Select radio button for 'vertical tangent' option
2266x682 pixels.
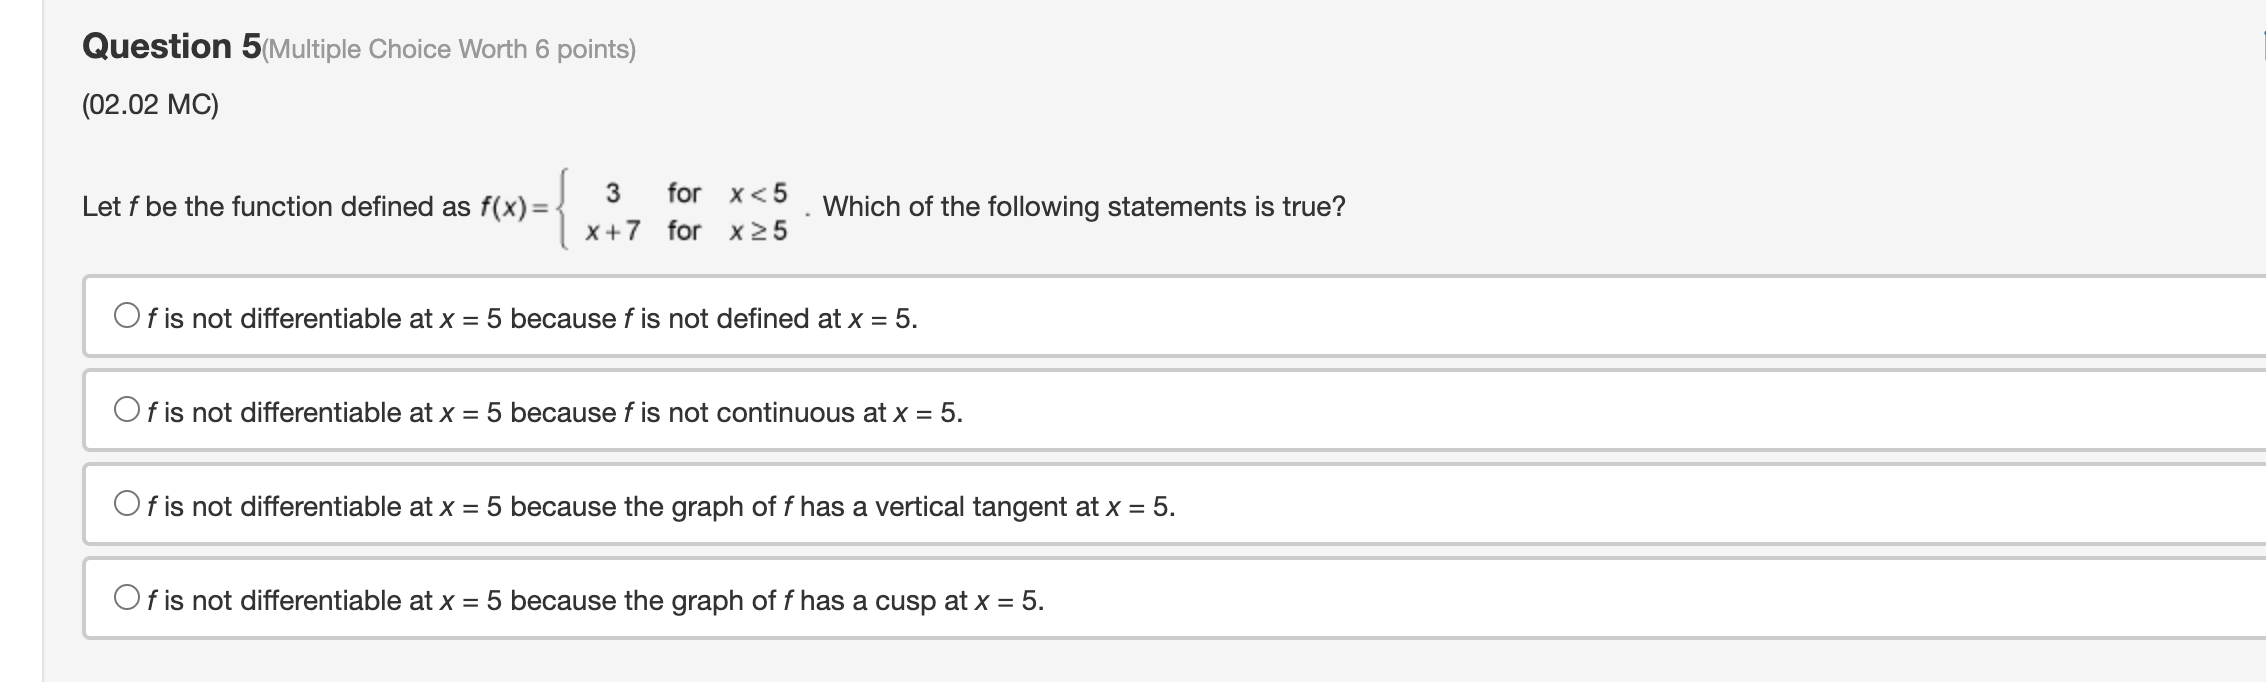pyautogui.click(x=125, y=501)
